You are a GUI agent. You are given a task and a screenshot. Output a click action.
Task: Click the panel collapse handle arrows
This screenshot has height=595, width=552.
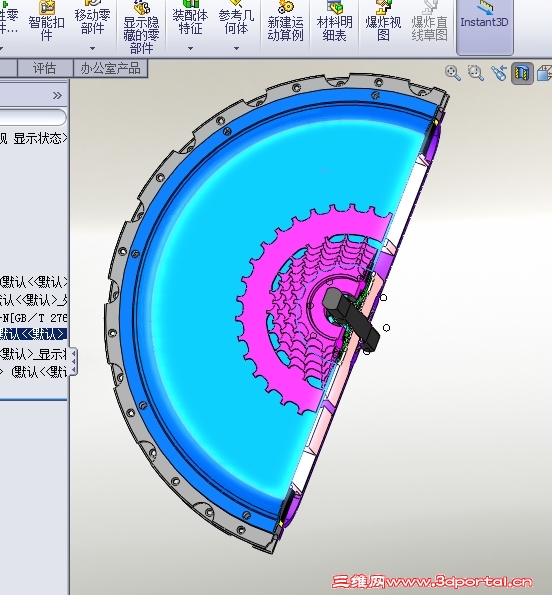coord(73,362)
